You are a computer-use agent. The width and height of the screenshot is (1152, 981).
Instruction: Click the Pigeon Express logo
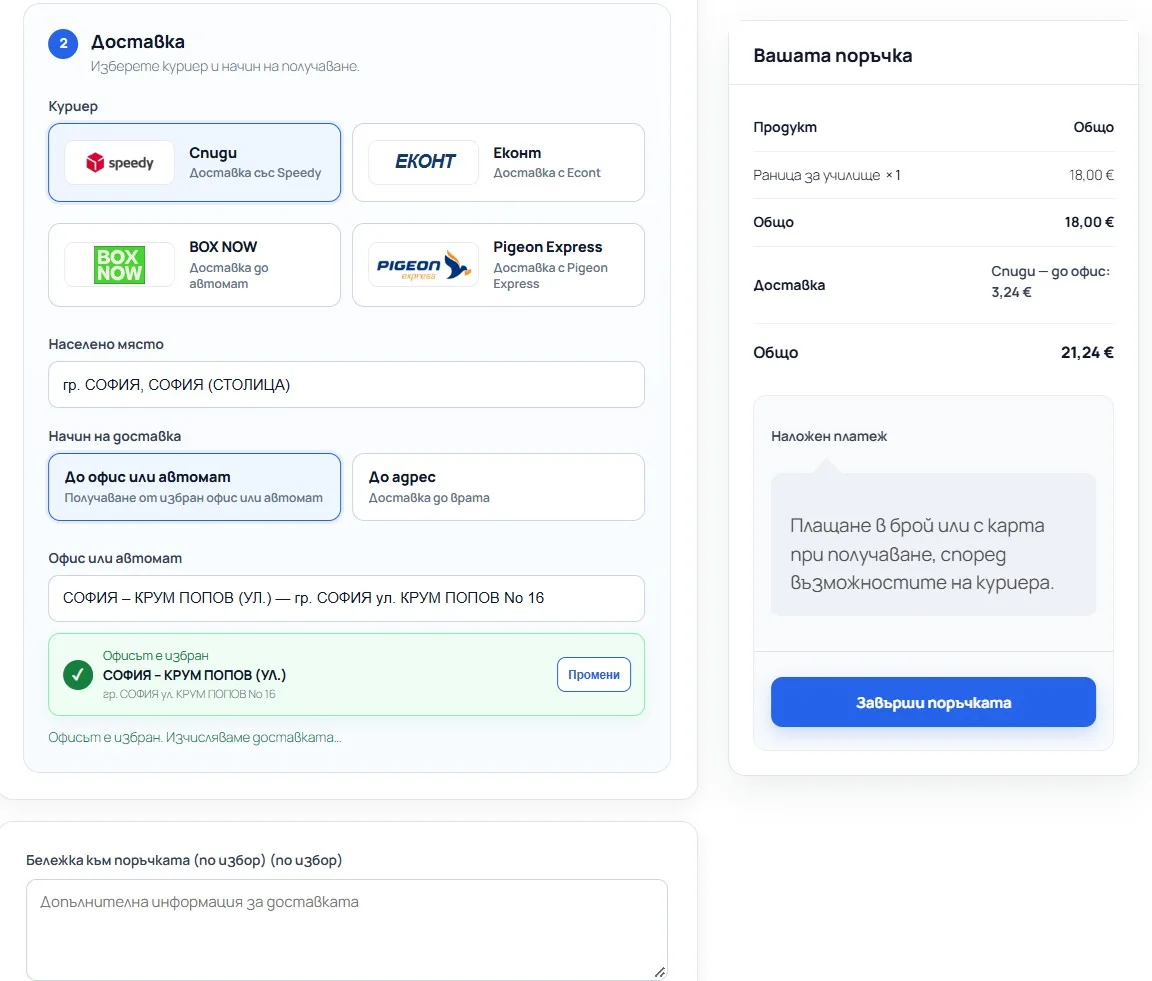tap(424, 265)
